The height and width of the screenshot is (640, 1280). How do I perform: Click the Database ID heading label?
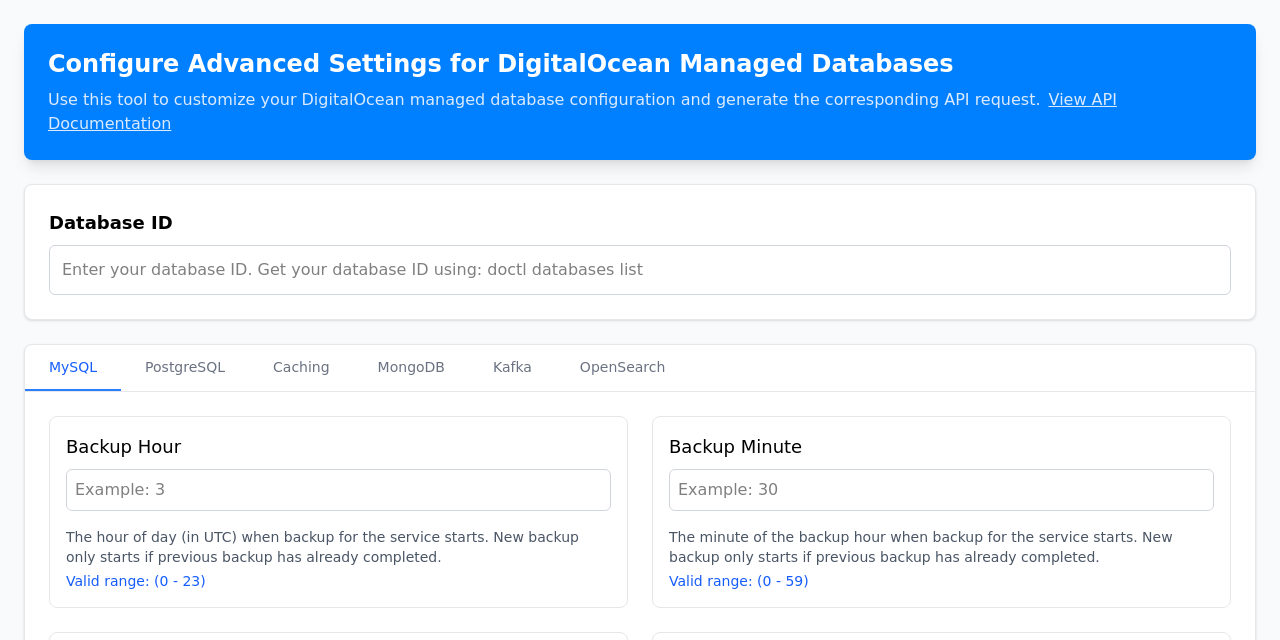pos(111,223)
